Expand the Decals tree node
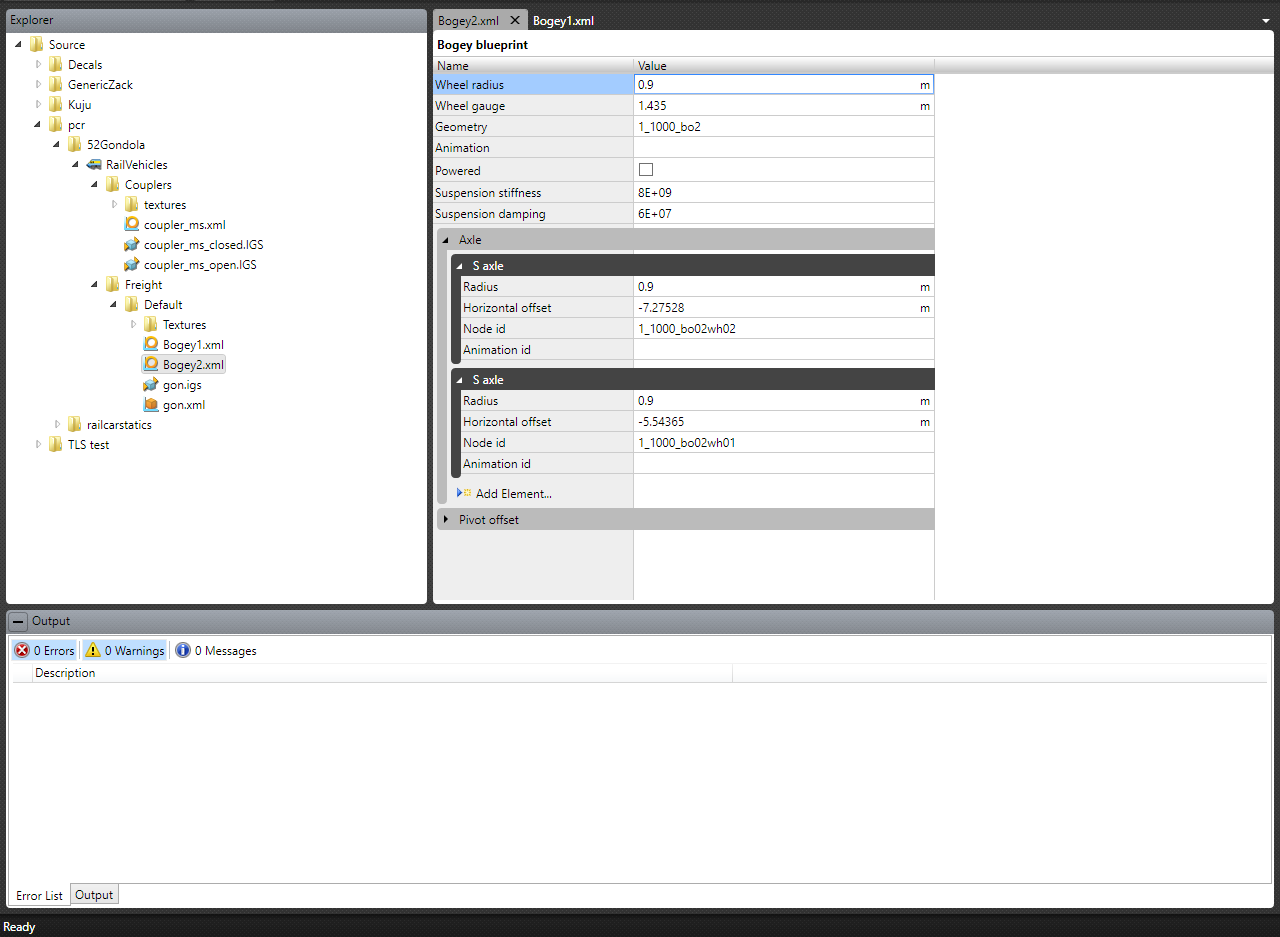The width and height of the screenshot is (1280, 937). (x=39, y=65)
